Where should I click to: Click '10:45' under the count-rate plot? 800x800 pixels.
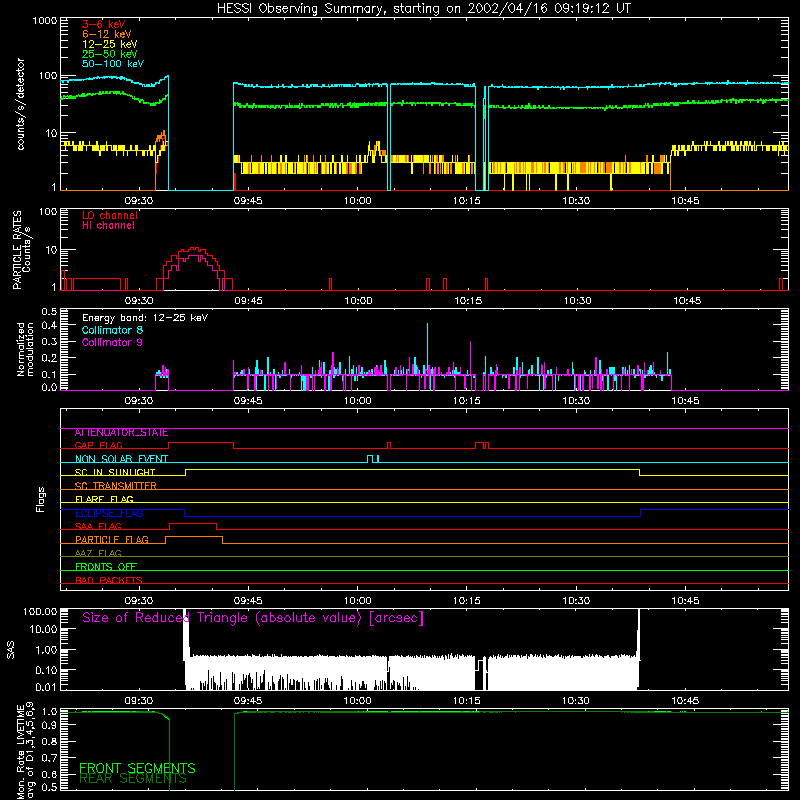tap(685, 201)
